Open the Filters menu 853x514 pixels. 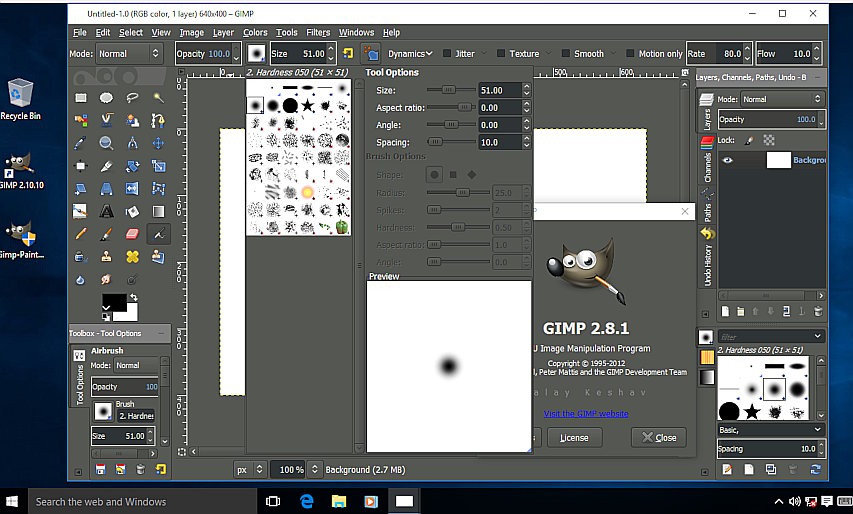coord(318,32)
